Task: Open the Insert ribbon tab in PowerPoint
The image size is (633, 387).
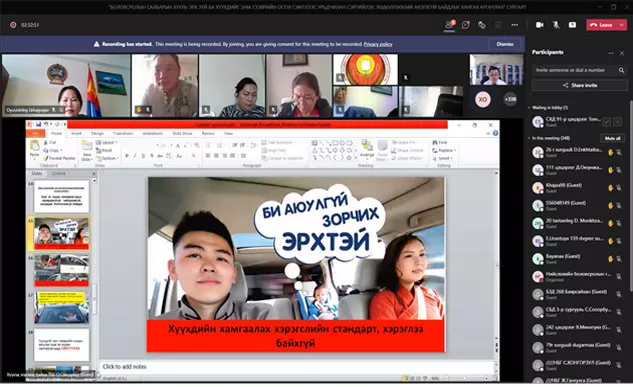Action: (x=76, y=133)
